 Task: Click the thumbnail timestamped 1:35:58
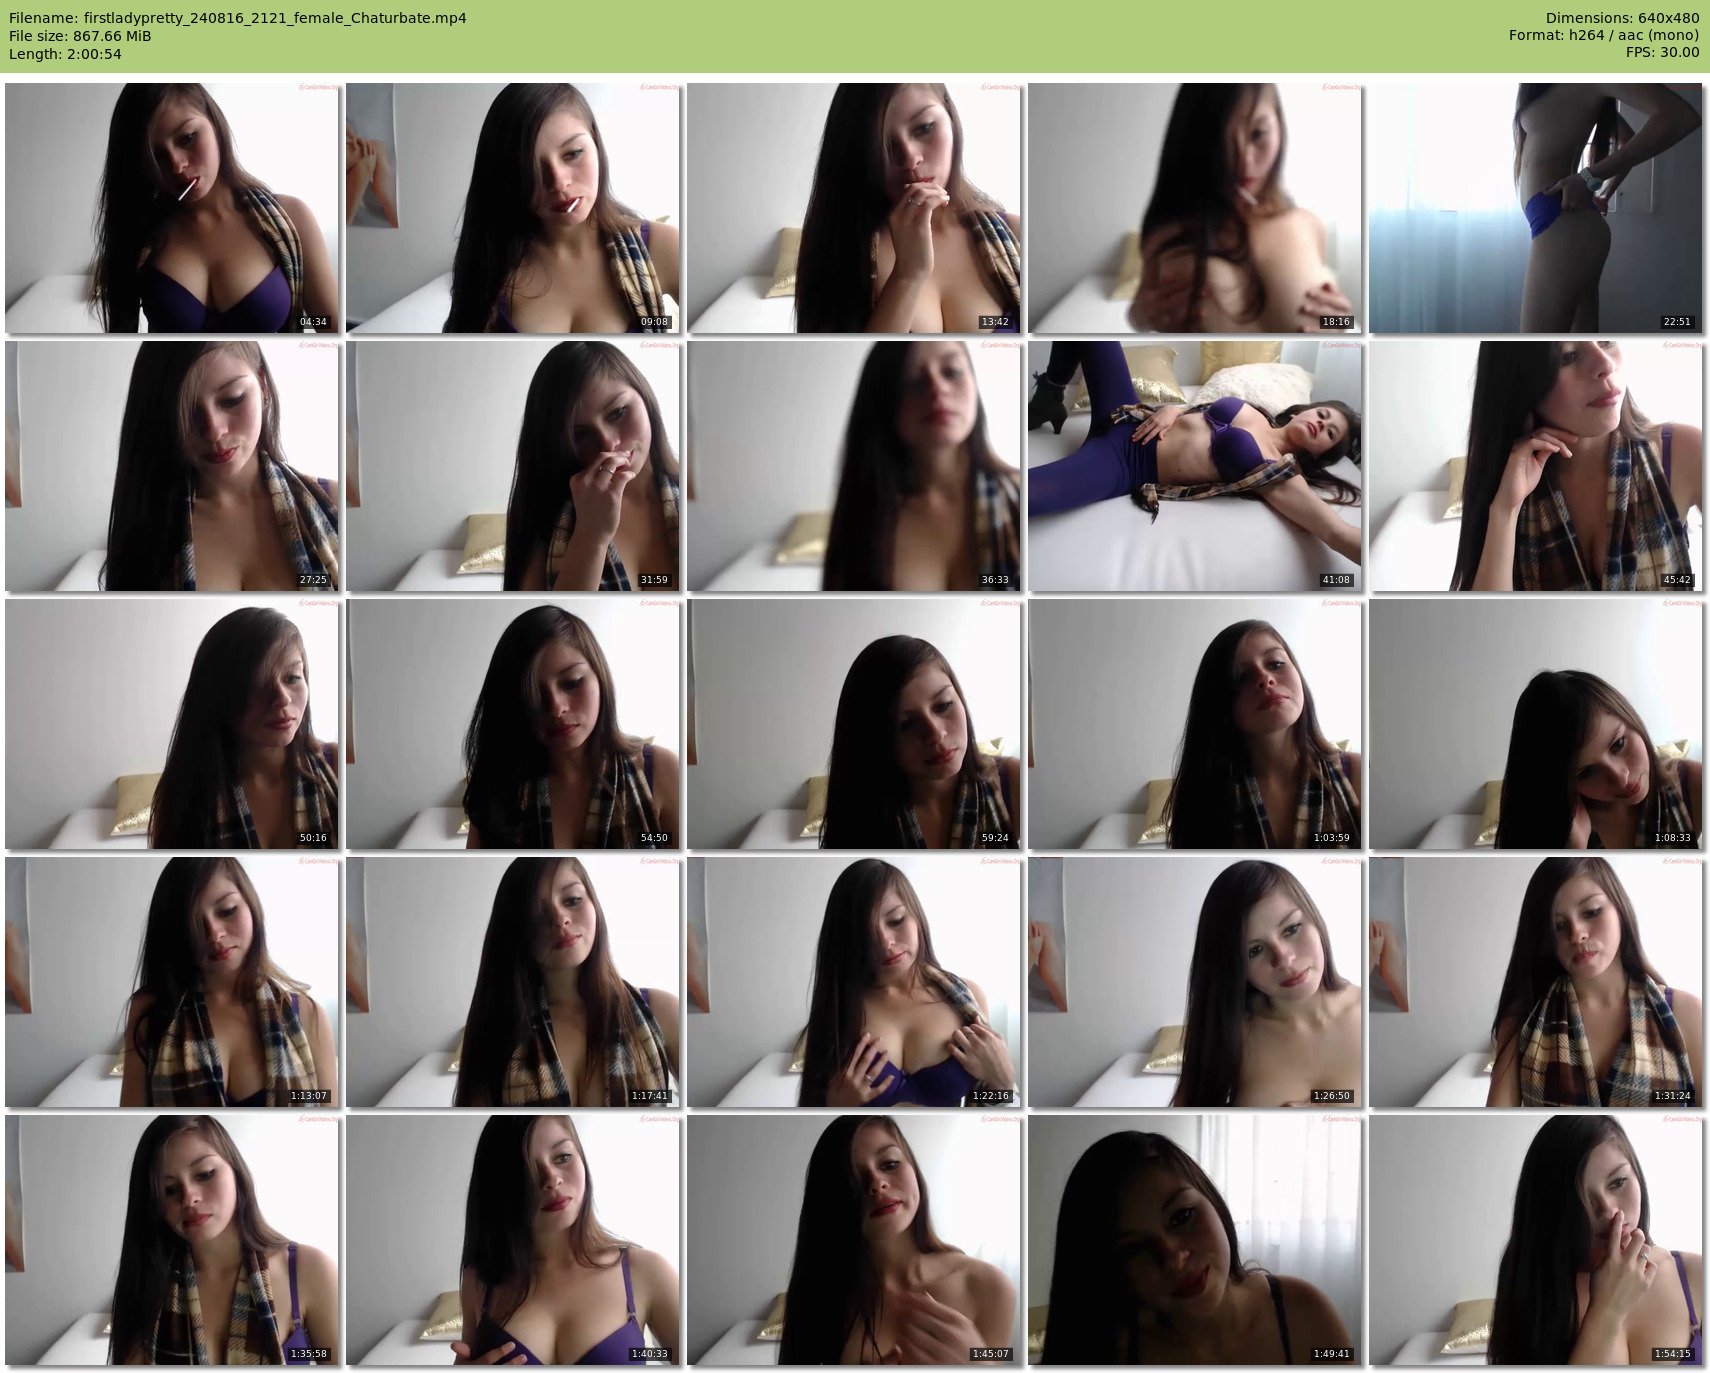click(172, 1240)
